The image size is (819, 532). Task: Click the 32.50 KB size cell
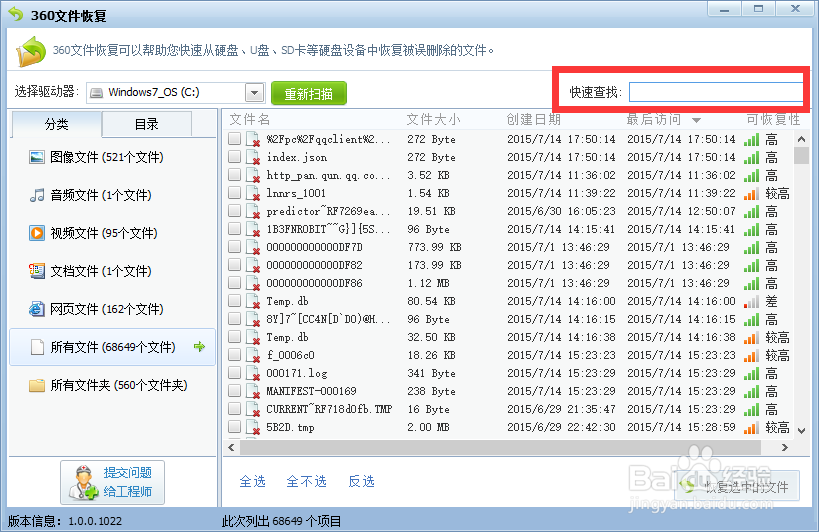pyautogui.click(x=431, y=337)
